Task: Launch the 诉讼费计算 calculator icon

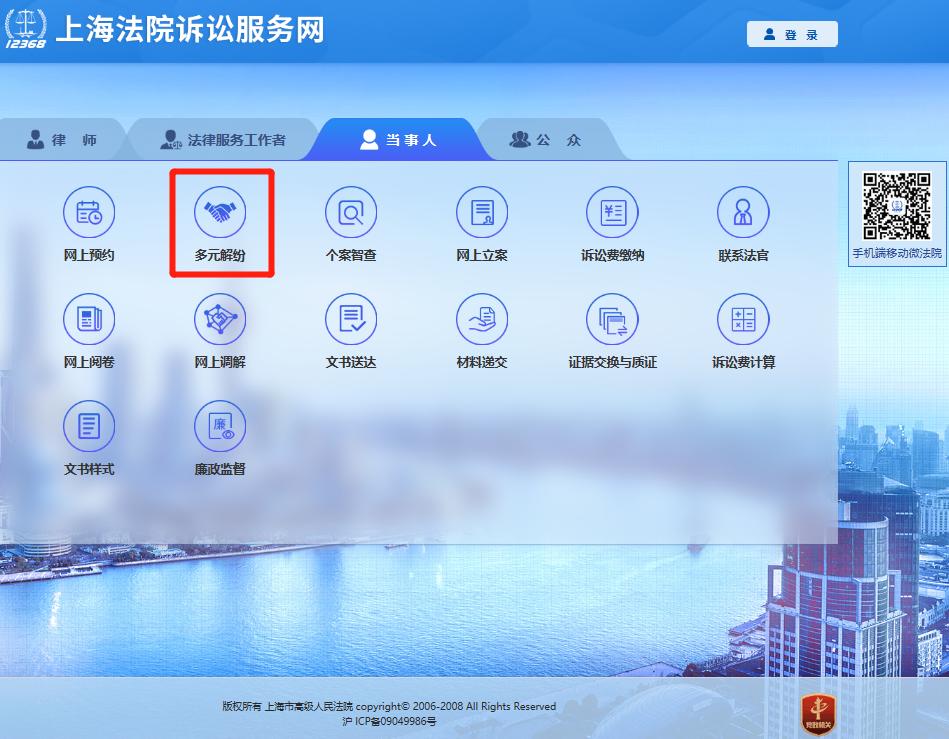Action: pyautogui.click(x=743, y=320)
